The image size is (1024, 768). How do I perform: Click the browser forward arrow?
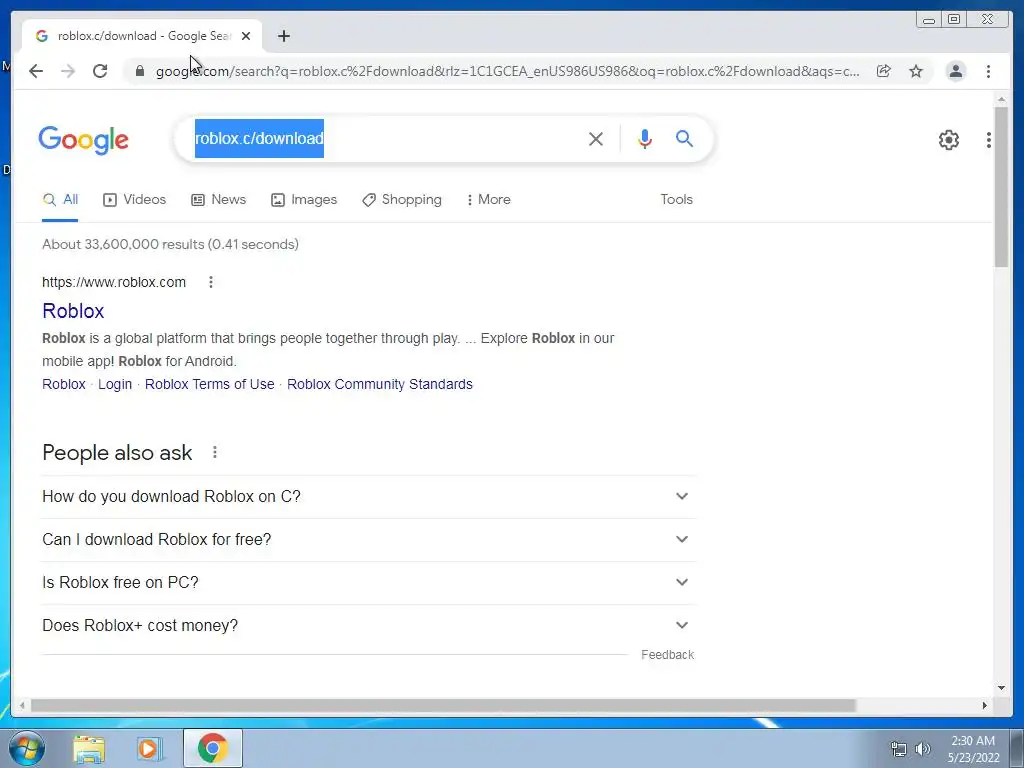point(68,71)
